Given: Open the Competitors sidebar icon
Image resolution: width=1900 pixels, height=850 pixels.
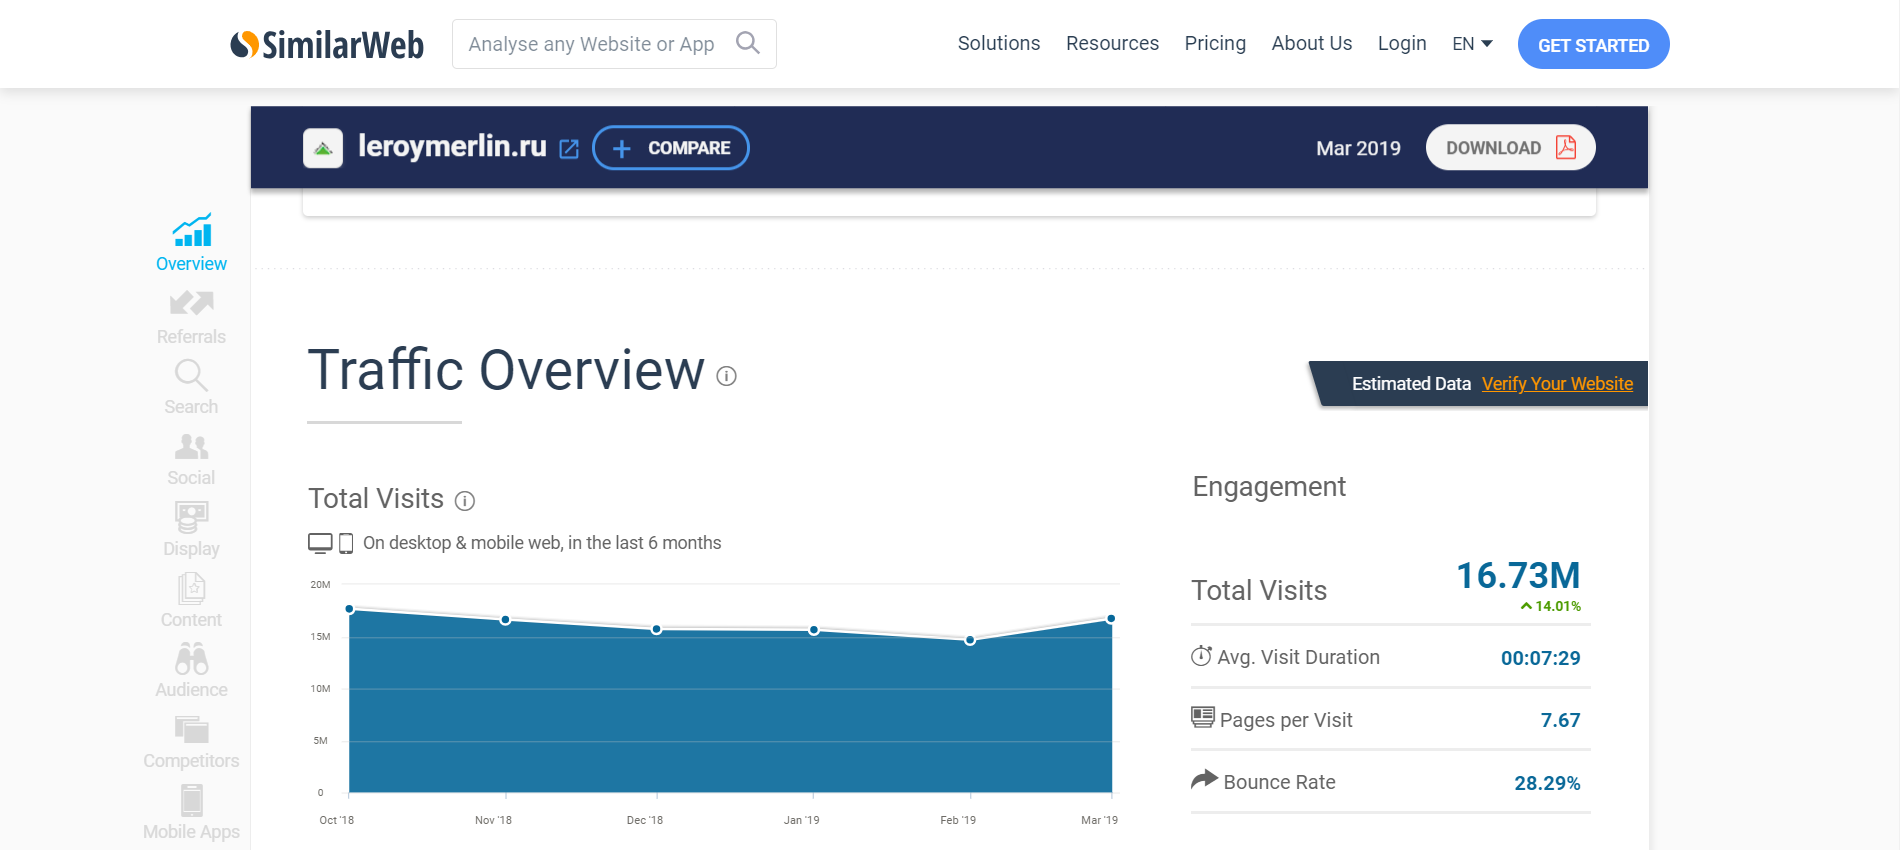Looking at the screenshot, I should click(x=191, y=729).
